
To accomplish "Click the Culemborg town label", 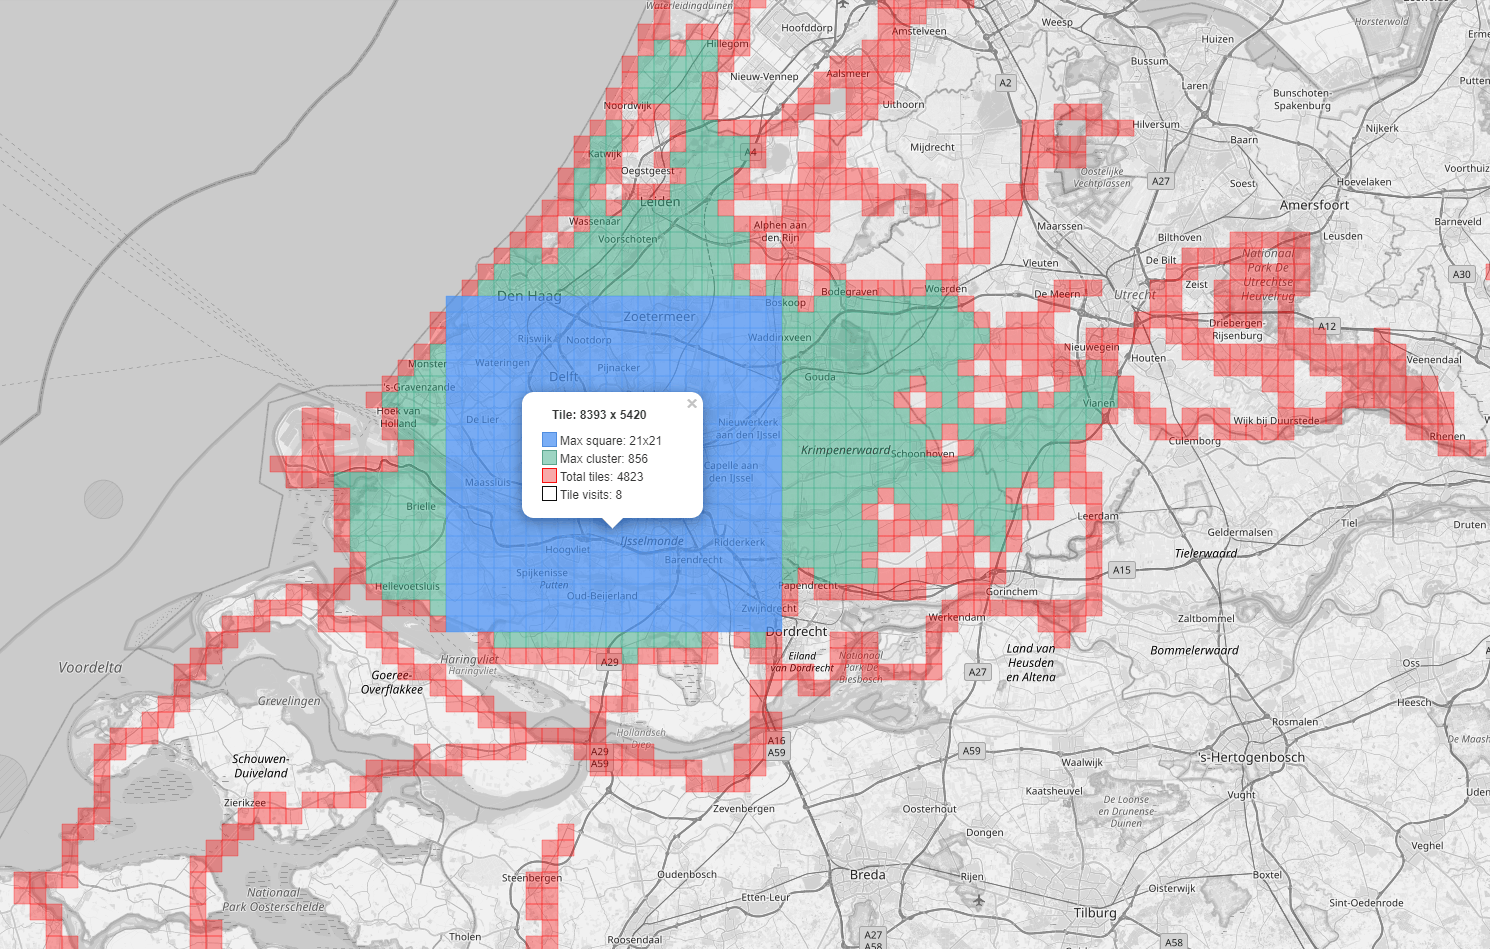I will (1195, 441).
